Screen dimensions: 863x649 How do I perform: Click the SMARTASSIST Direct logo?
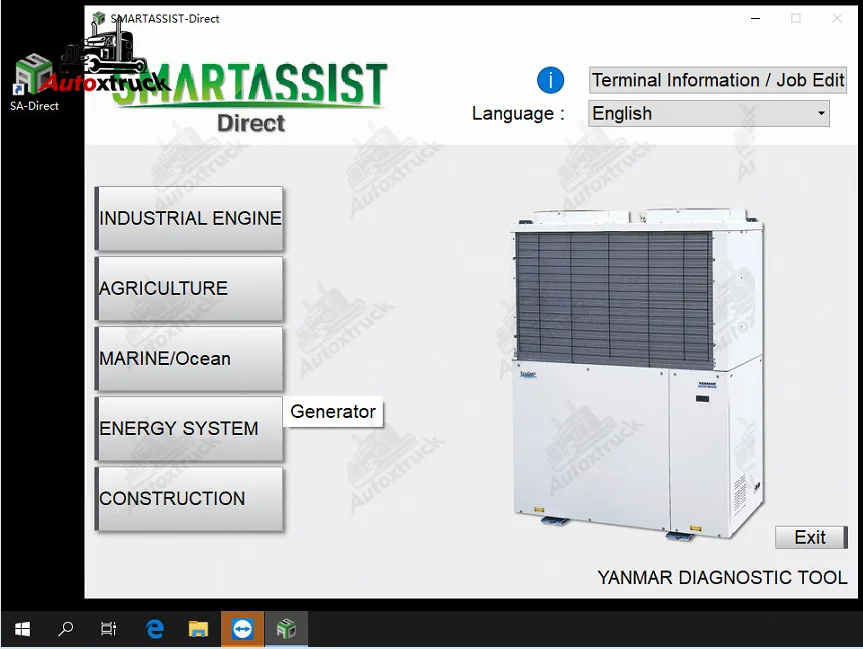pyautogui.click(x=250, y=96)
